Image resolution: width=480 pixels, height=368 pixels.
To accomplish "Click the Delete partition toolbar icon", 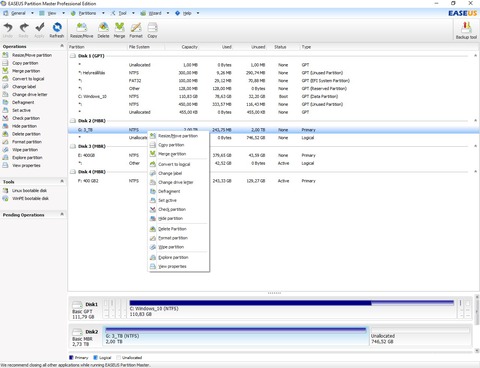I will (103, 30).
